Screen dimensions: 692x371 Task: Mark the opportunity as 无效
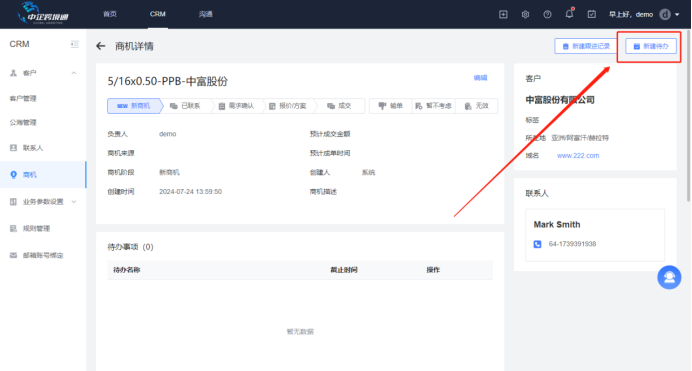click(477, 106)
